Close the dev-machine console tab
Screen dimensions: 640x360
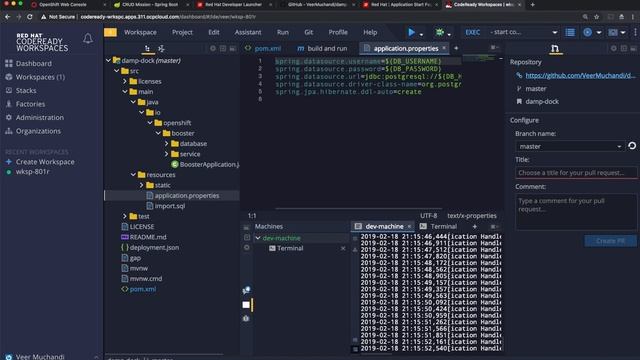tap(409, 226)
